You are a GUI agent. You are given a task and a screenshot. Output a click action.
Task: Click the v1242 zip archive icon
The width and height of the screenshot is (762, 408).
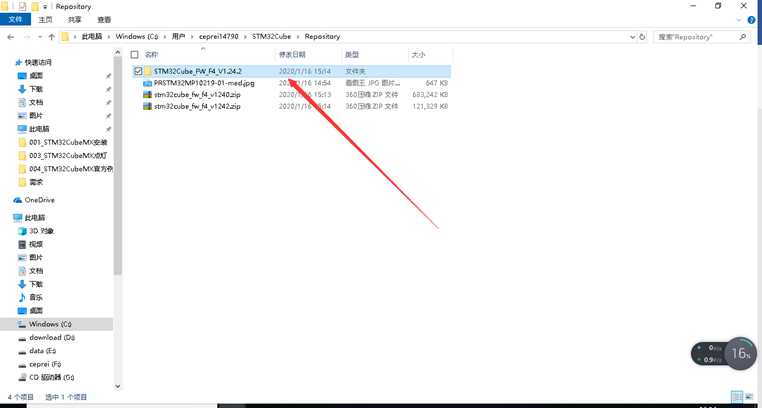coord(148,106)
